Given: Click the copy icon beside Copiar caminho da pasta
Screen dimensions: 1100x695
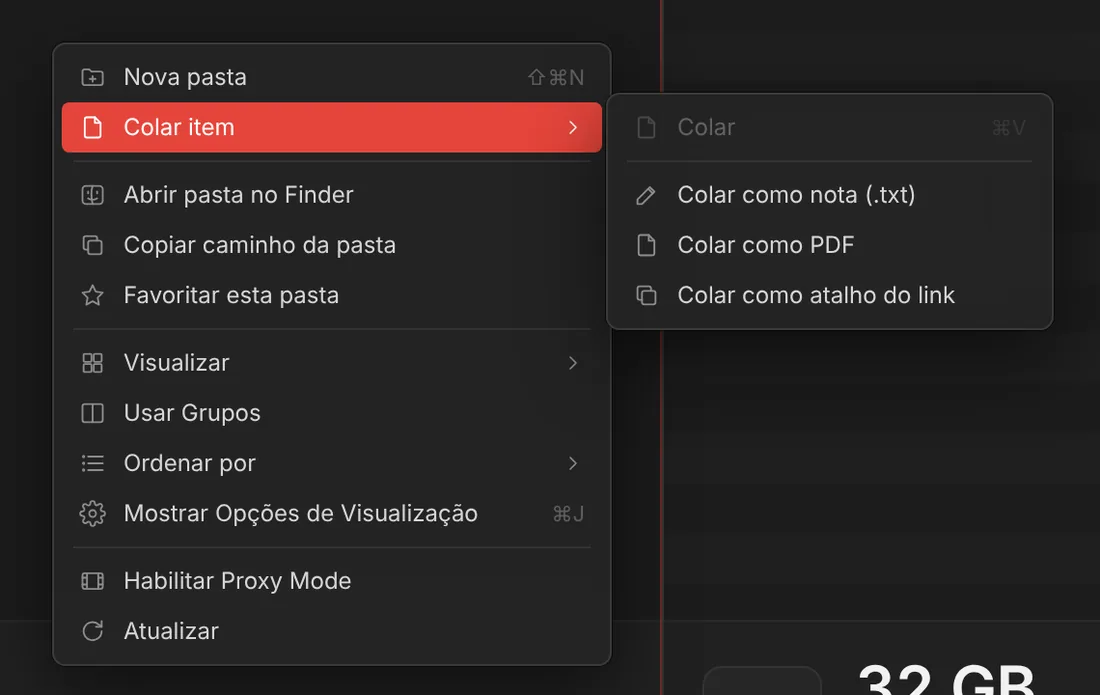Looking at the screenshot, I should click(93, 245).
